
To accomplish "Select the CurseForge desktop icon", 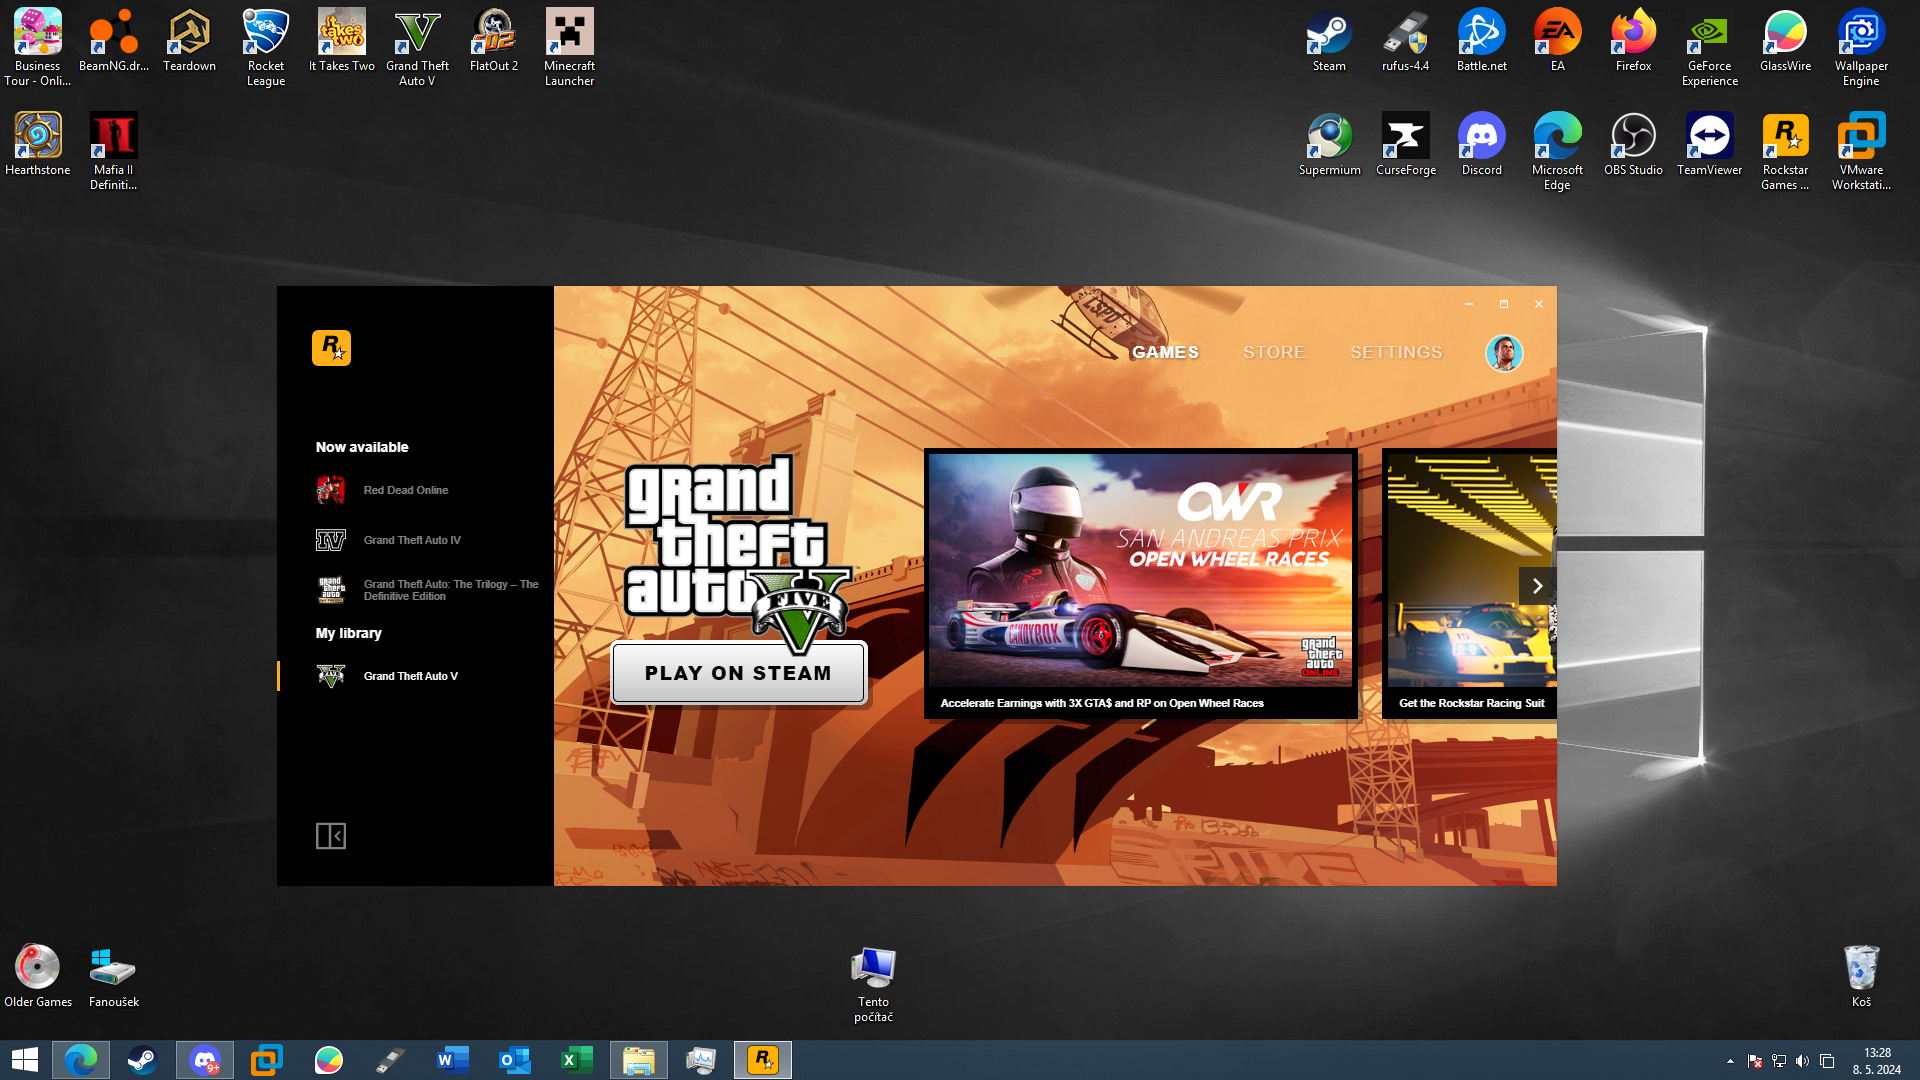I will click(x=1406, y=144).
